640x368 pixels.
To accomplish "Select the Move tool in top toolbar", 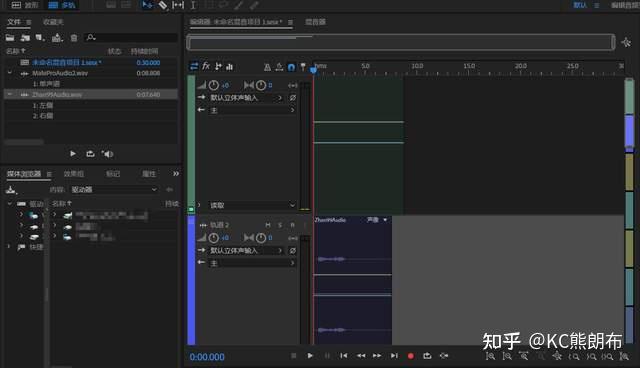I will point(147,5).
